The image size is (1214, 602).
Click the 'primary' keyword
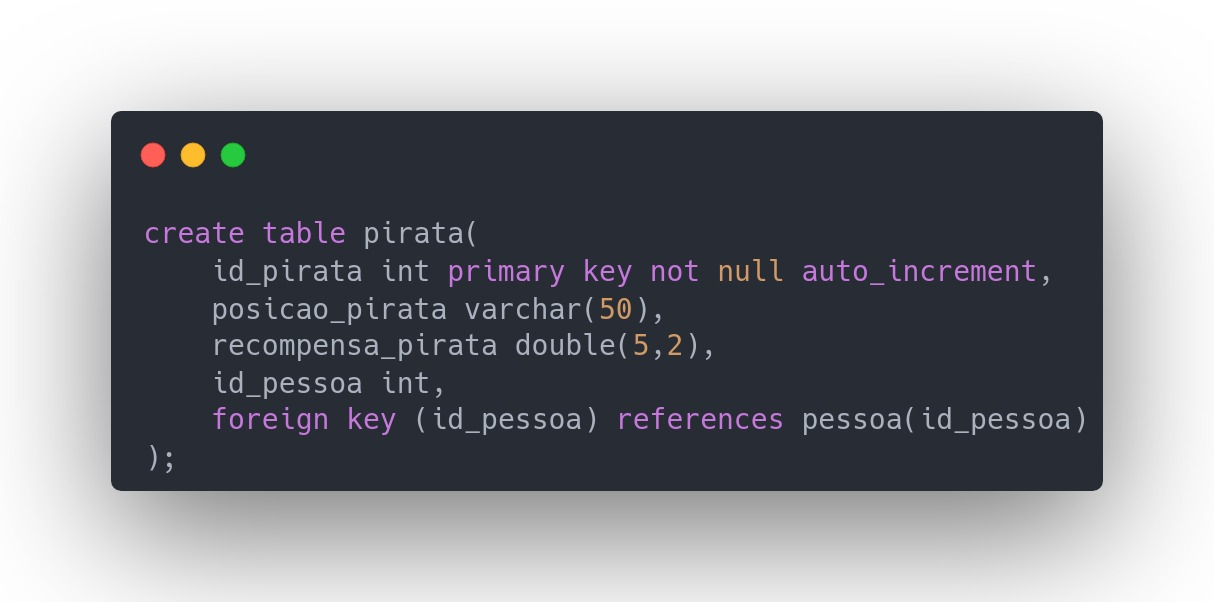click(506, 271)
